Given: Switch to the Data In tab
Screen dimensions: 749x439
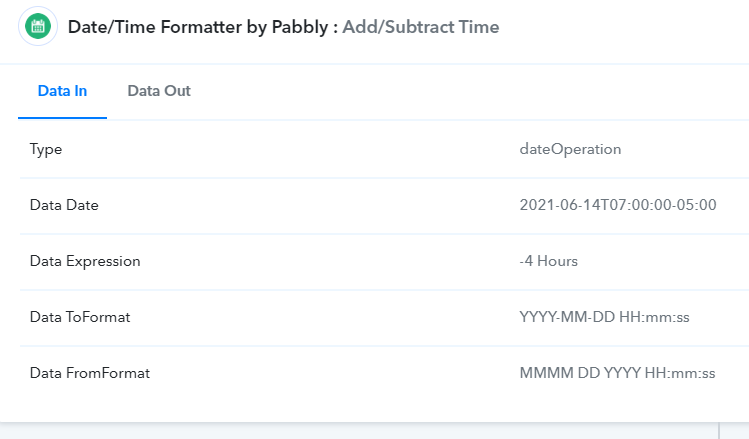Looking at the screenshot, I should (x=62, y=91).
